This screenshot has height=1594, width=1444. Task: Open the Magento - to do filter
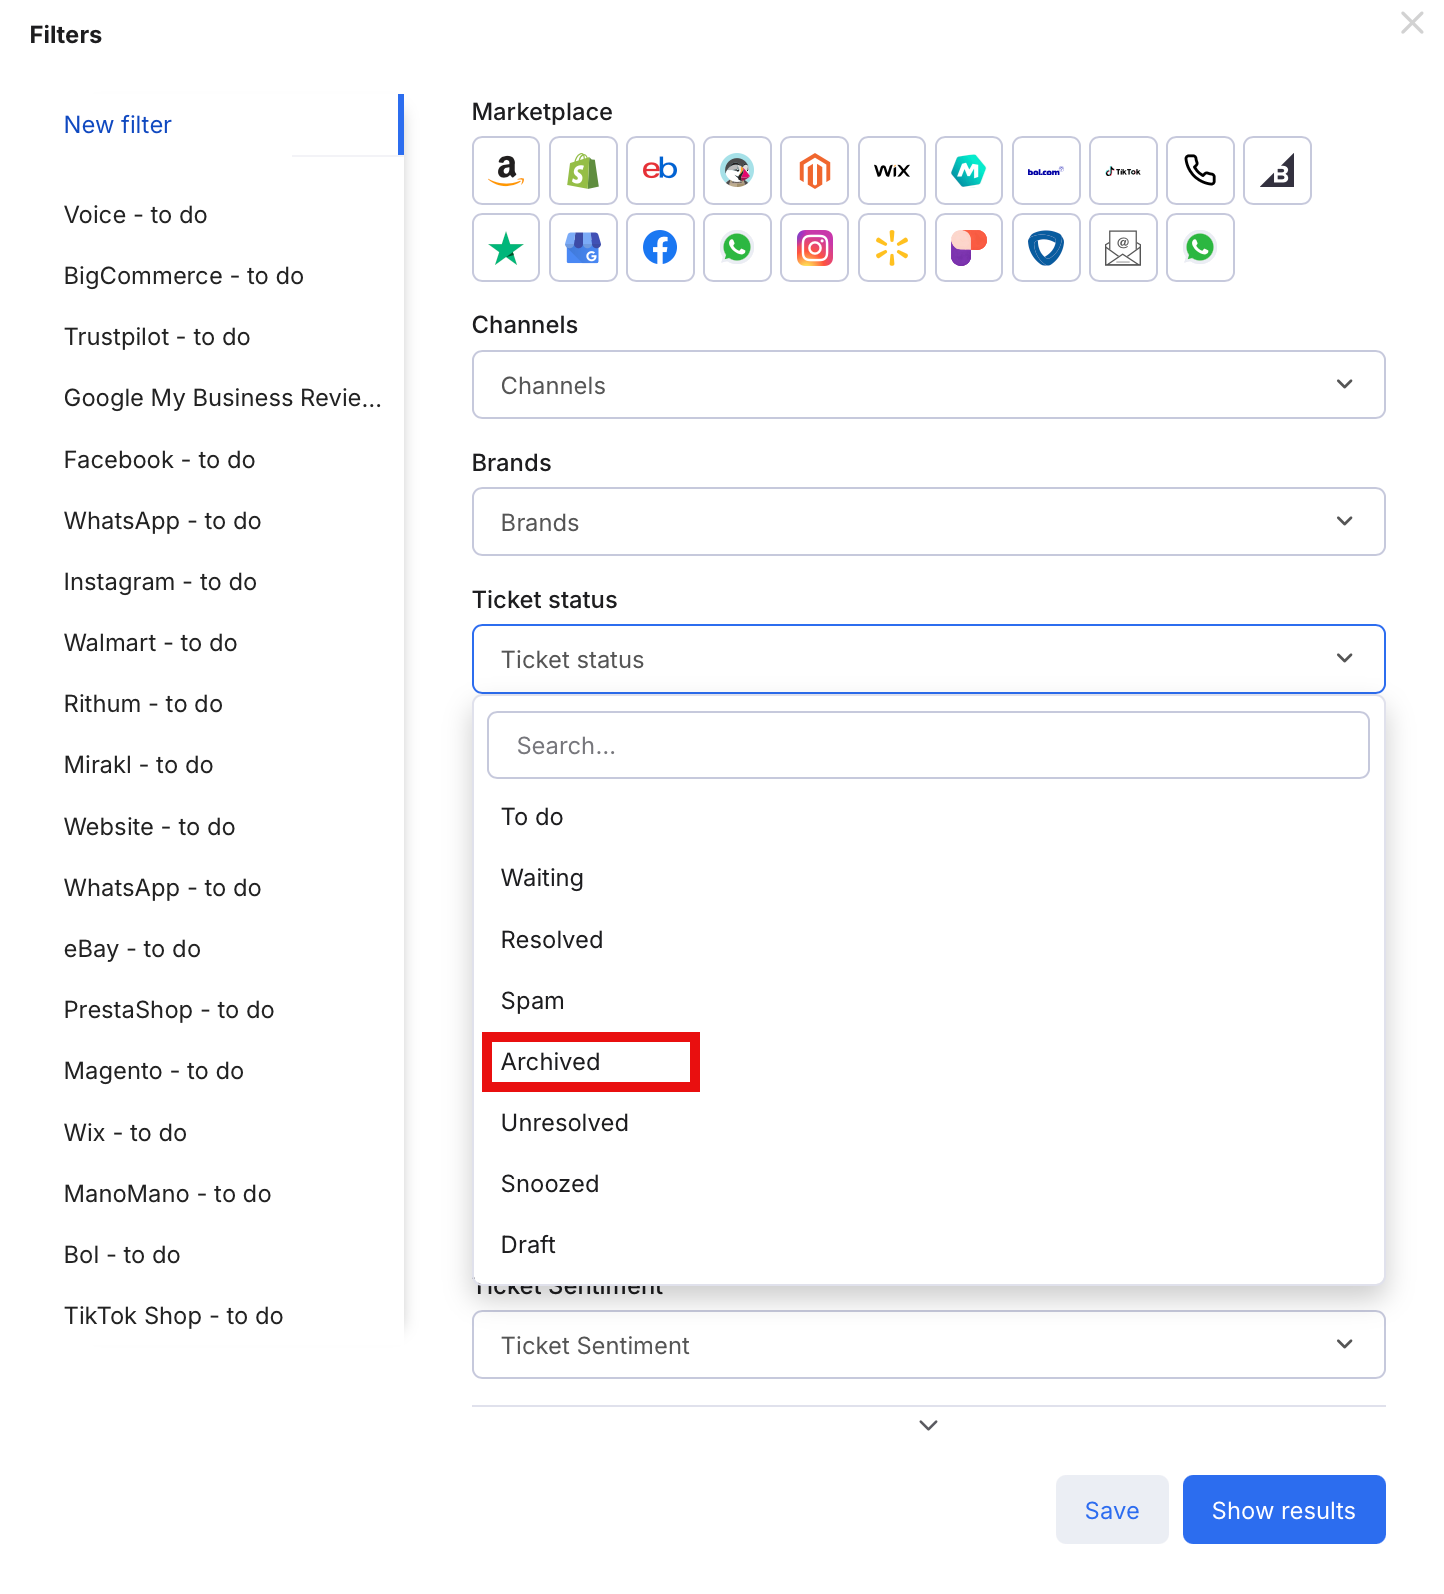coord(154,1071)
